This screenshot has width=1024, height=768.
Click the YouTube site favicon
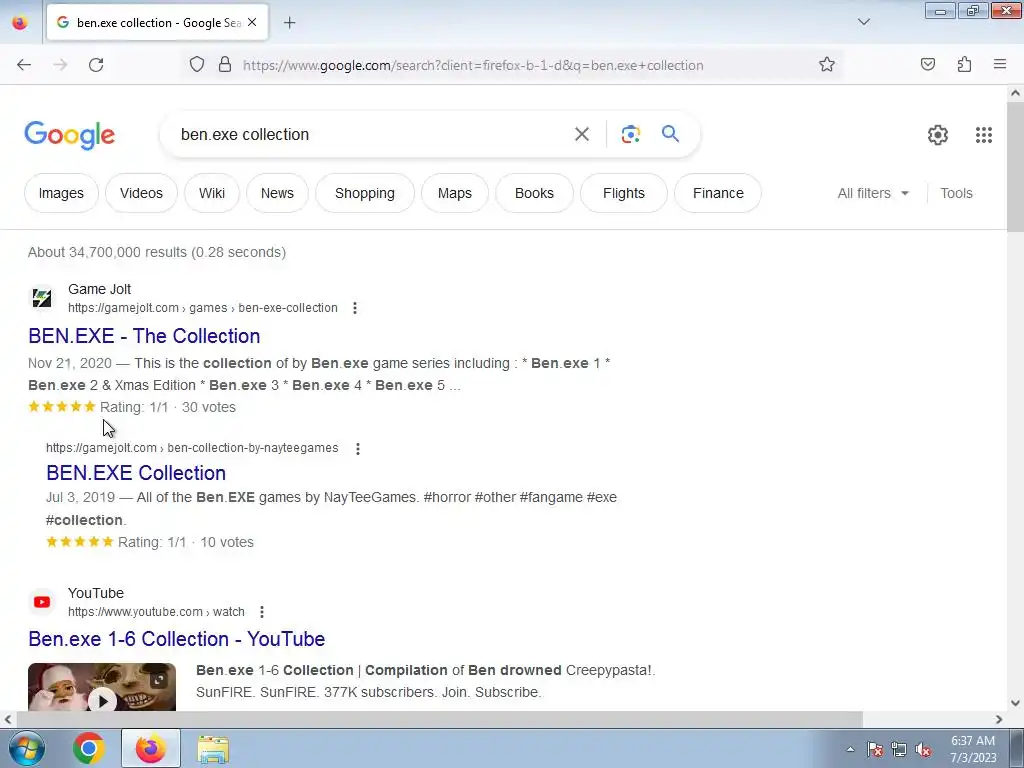42,602
